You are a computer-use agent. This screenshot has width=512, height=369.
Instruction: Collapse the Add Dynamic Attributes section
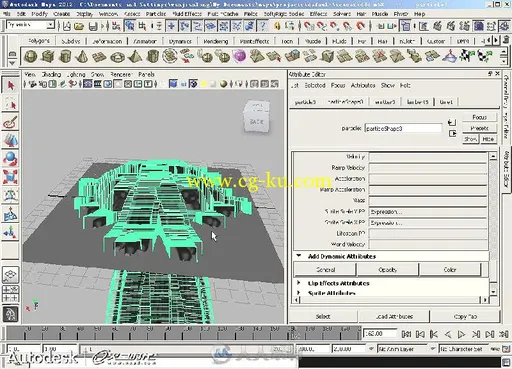pyautogui.click(x=299, y=256)
